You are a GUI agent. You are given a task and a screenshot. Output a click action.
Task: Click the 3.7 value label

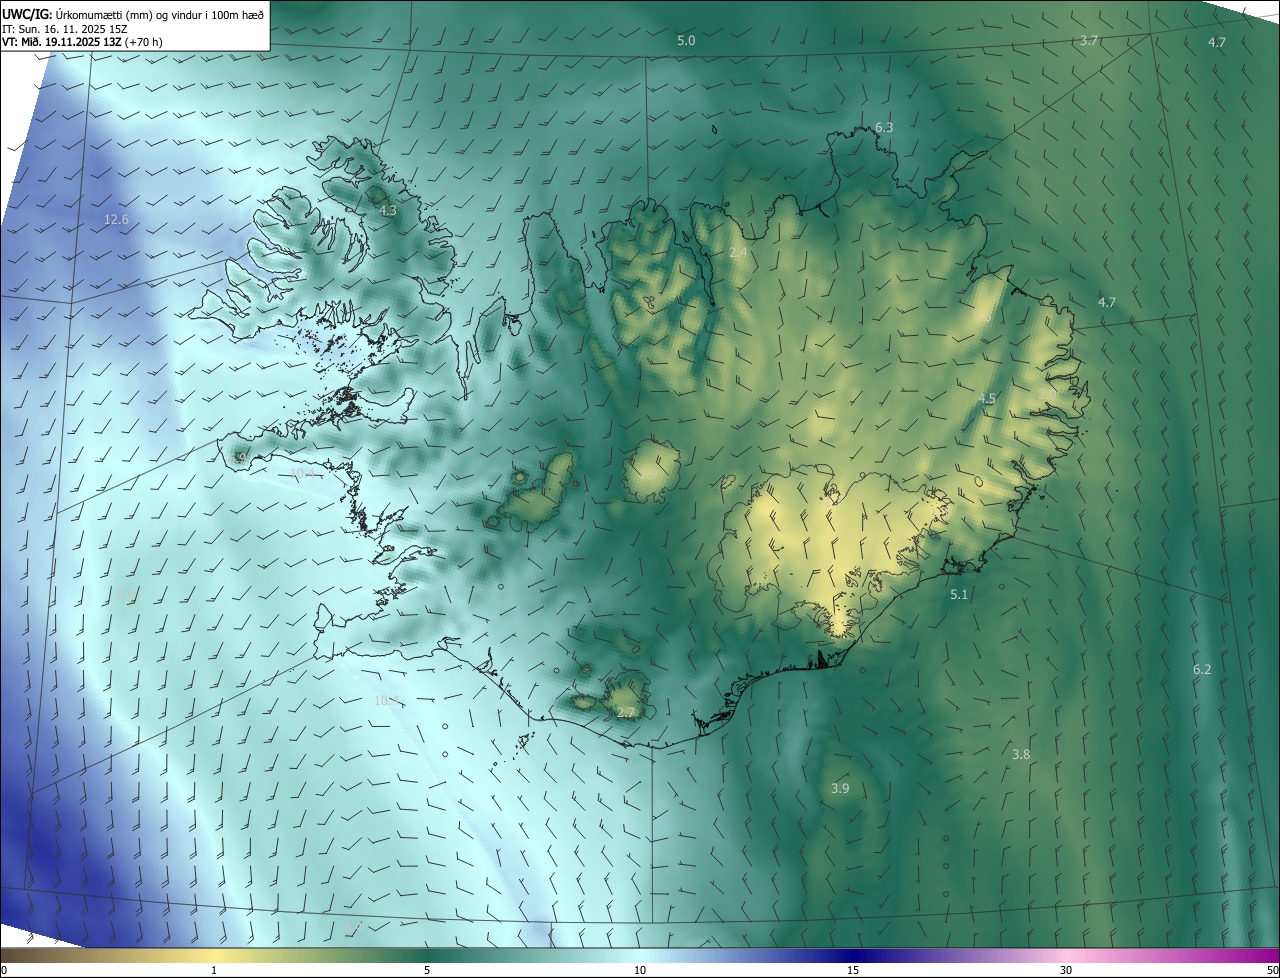pos(1090,40)
